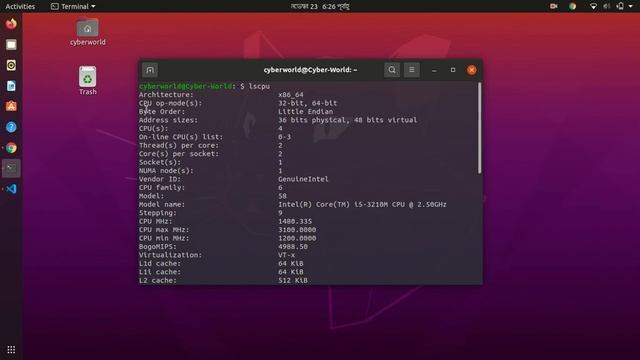Open the volume indicator in top bar
This screenshot has width=640, height=360.
607,6
